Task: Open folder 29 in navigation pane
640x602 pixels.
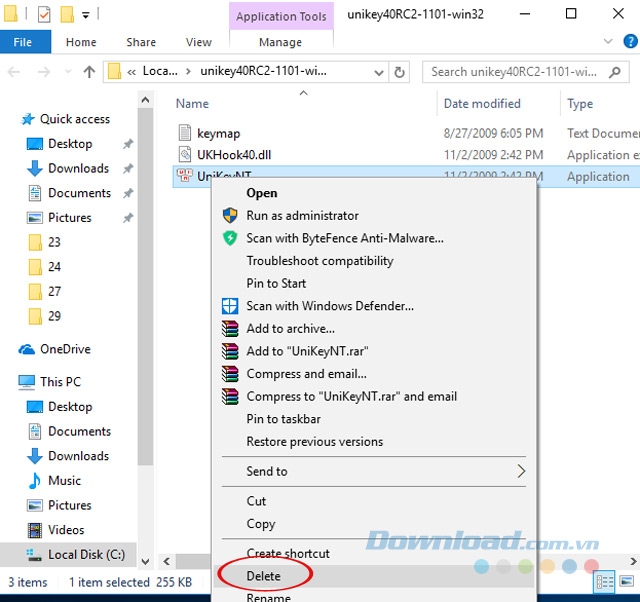Action: (54, 316)
